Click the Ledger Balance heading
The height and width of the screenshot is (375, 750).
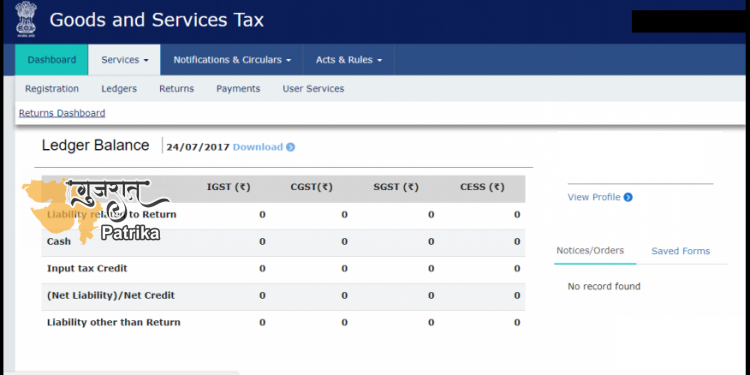pyautogui.click(x=95, y=145)
